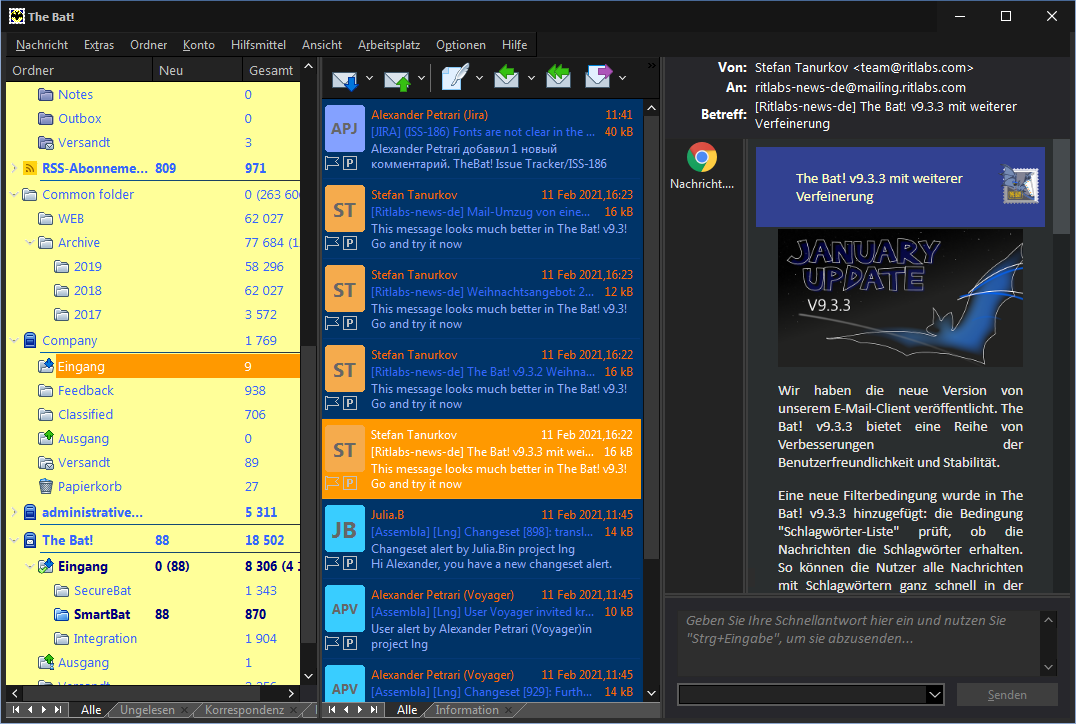Image resolution: width=1076 pixels, height=724 pixels.
Task: Toggle flag on v9.3.2 Weihnachten message
Action: pyautogui.click(x=332, y=404)
